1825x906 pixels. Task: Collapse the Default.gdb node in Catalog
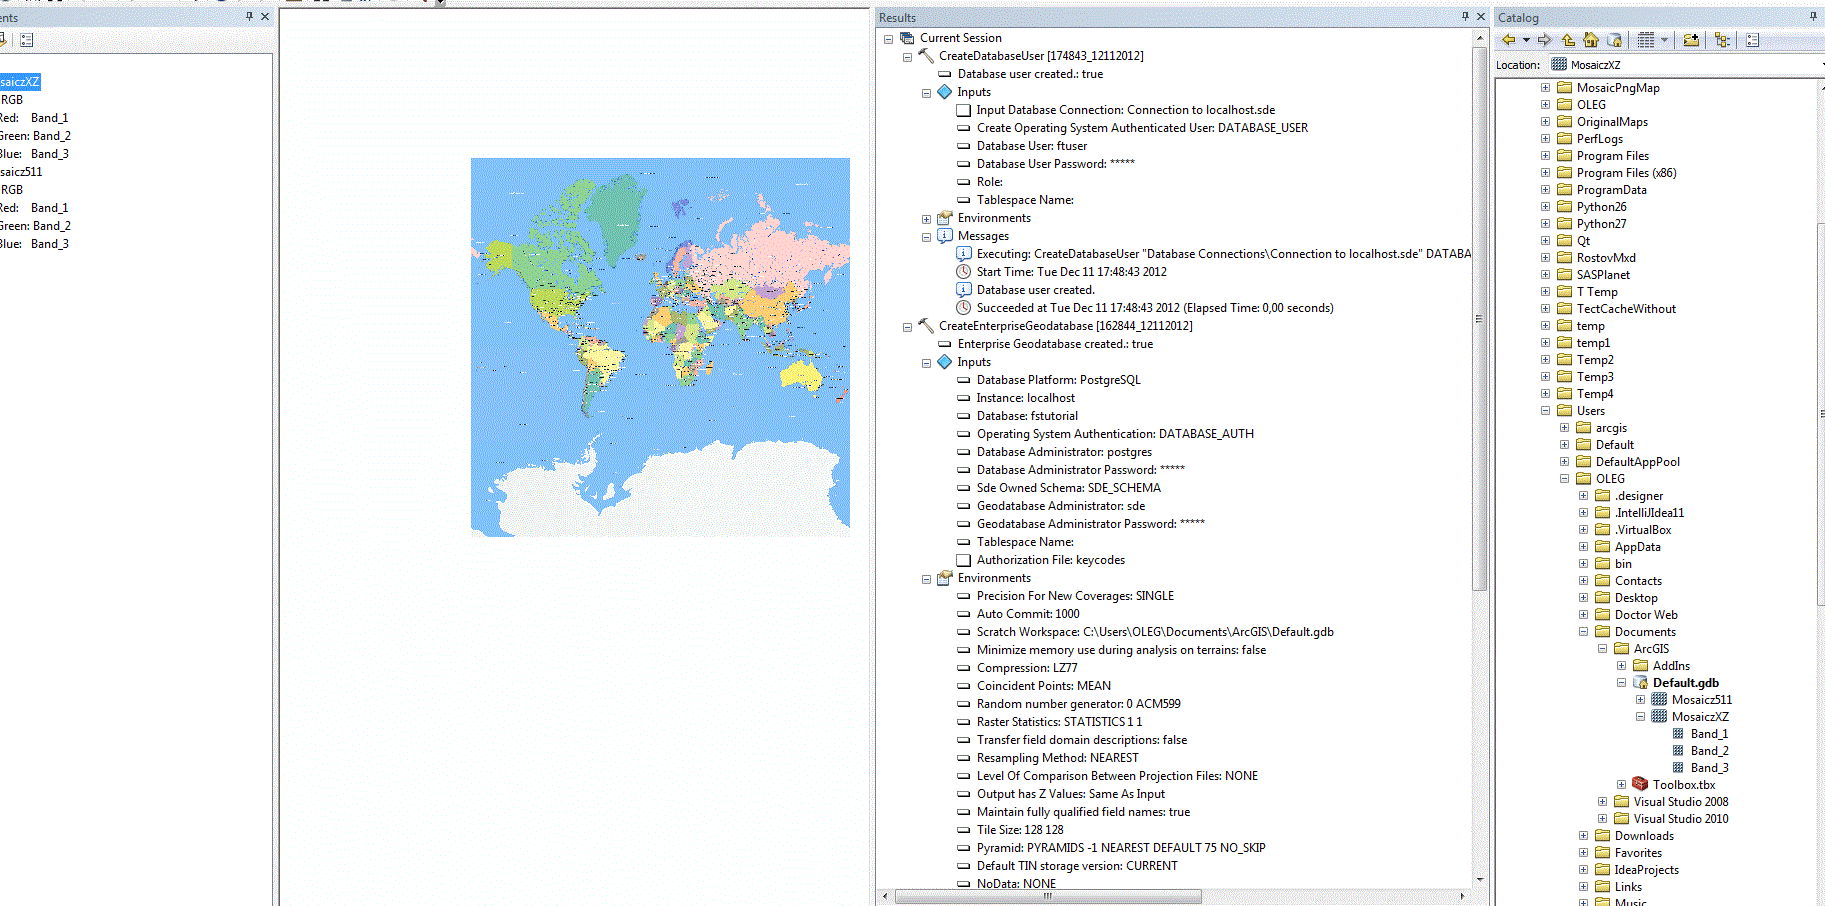[x=1621, y=683]
